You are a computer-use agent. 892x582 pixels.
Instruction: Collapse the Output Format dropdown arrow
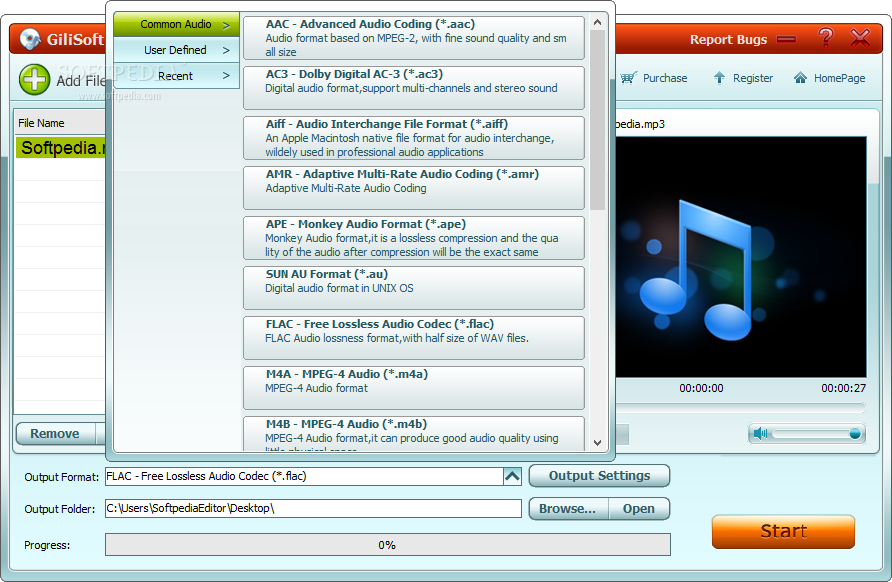[x=512, y=476]
